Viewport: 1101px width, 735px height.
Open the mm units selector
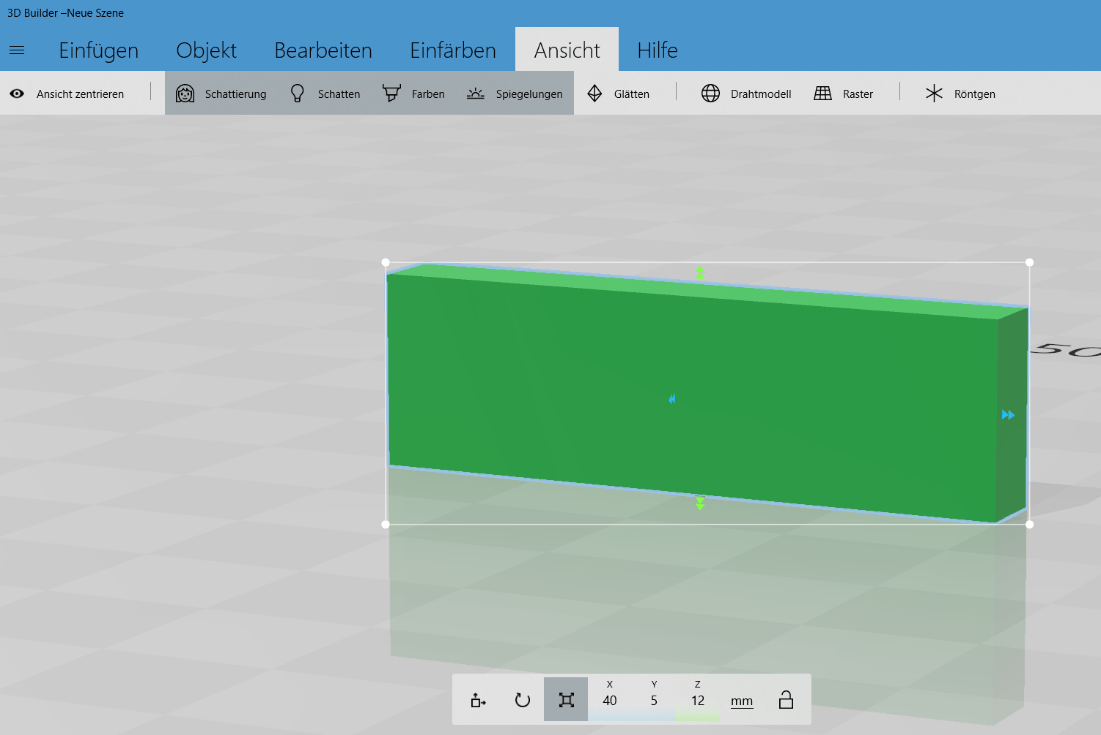(741, 701)
